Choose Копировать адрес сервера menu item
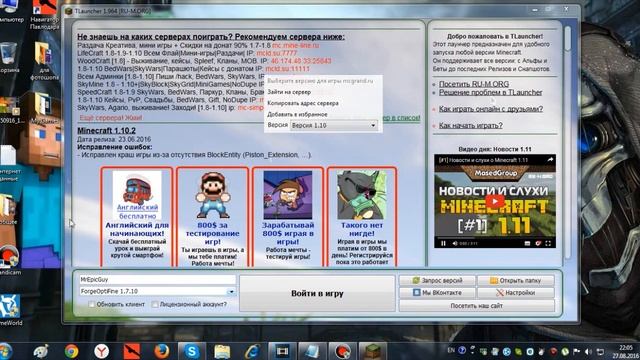Screen dimensions: 640x360 (x=303, y=103)
